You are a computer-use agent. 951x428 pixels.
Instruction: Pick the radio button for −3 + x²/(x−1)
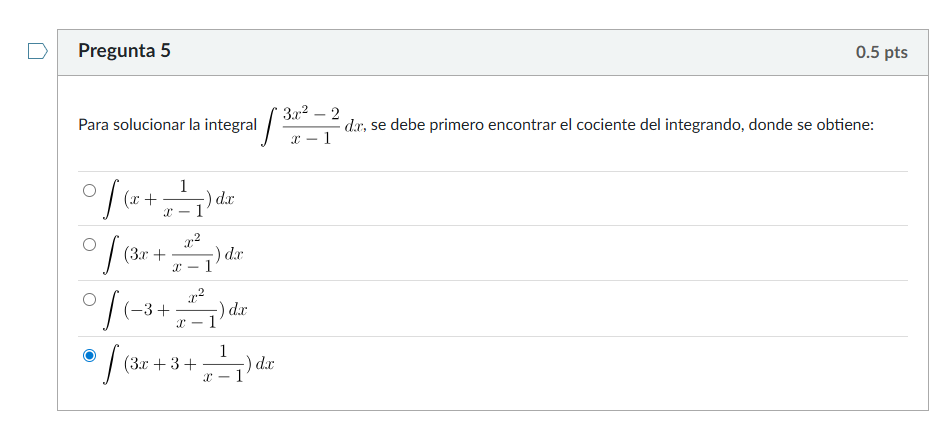click(90, 299)
